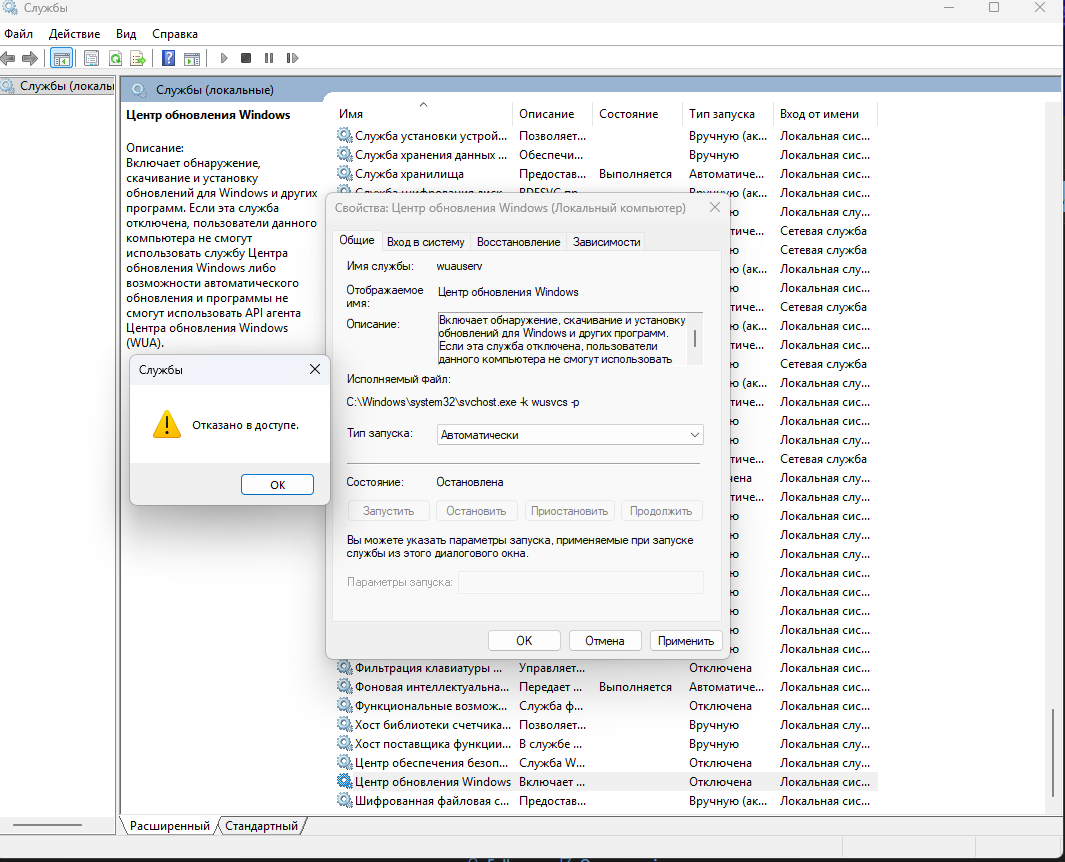Screen dimensions: 1065x862
Task: Refresh the services list via toolbar icon
Action: click(x=115, y=58)
